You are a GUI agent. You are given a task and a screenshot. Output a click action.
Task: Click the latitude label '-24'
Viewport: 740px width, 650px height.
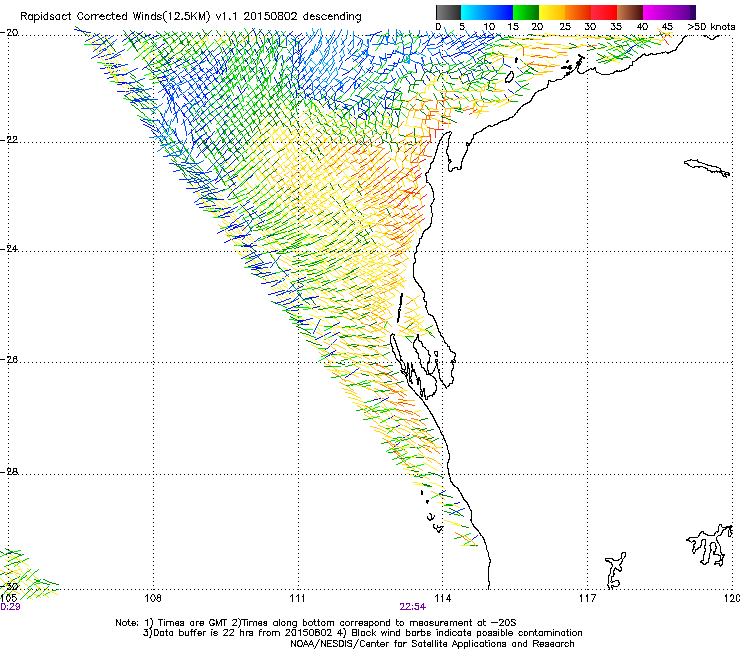click(9, 249)
